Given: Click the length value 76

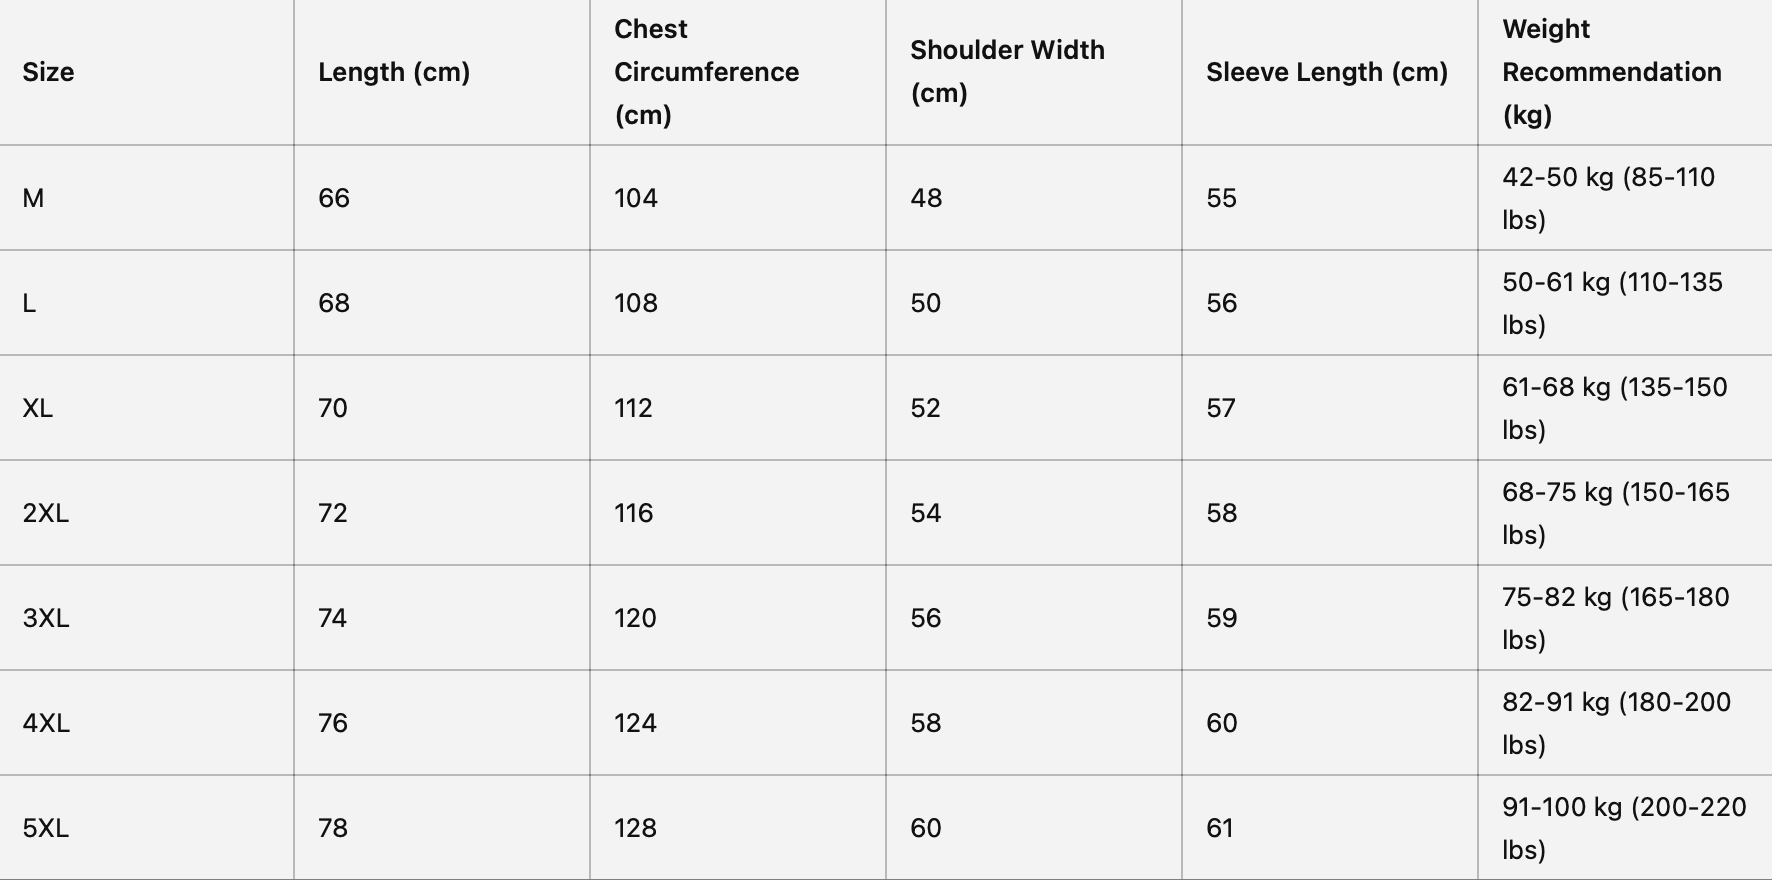Looking at the screenshot, I should click(x=333, y=723).
